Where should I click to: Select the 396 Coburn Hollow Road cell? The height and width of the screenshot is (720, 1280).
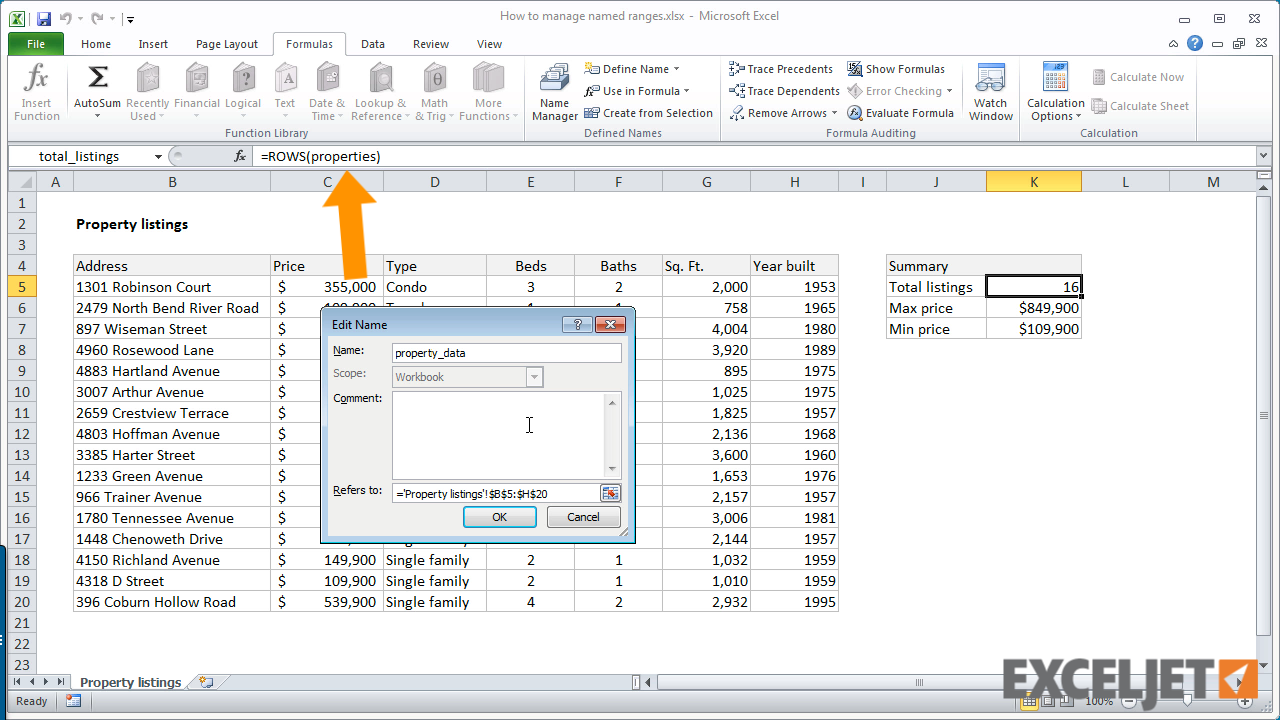(x=172, y=602)
